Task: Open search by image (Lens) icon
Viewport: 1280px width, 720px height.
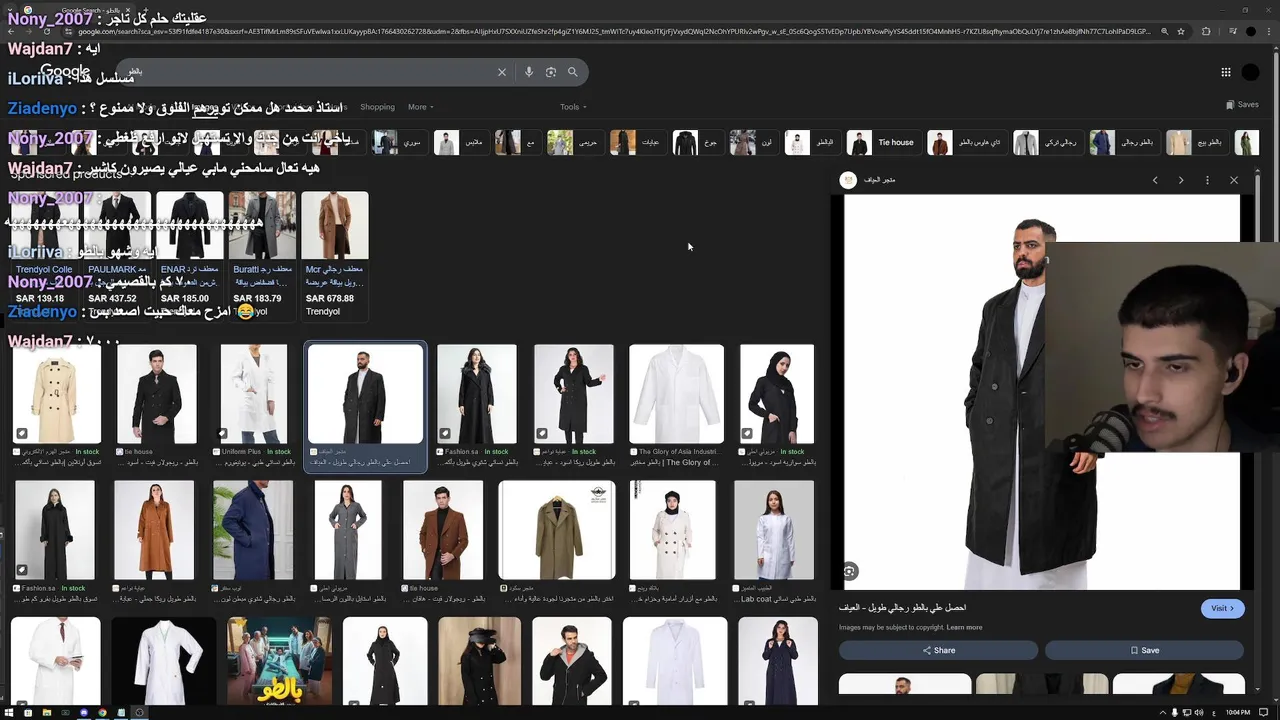Action: 551,72
